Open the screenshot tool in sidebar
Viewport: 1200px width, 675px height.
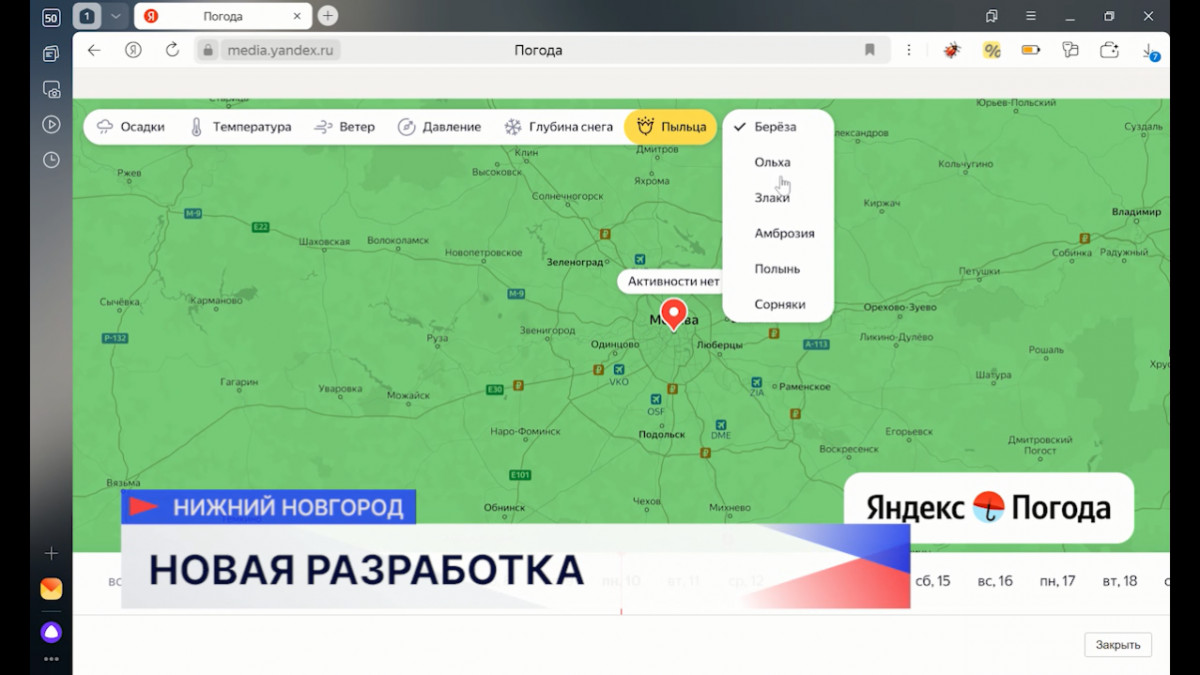51,89
